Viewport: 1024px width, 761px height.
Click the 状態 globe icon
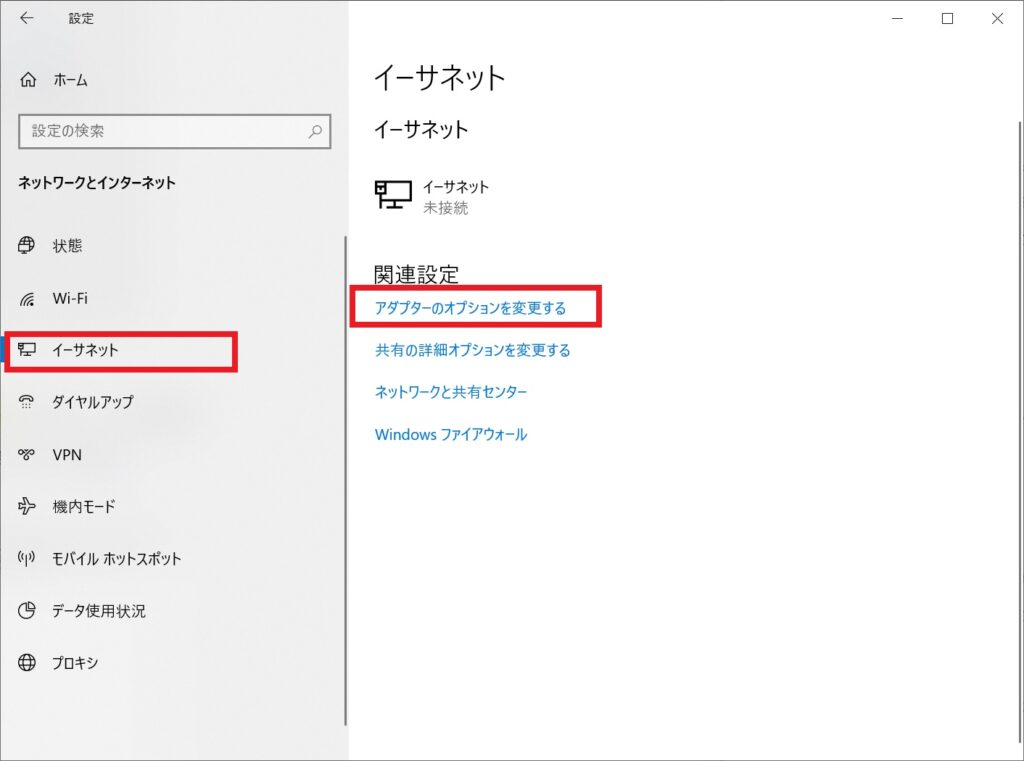(x=26, y=245)
